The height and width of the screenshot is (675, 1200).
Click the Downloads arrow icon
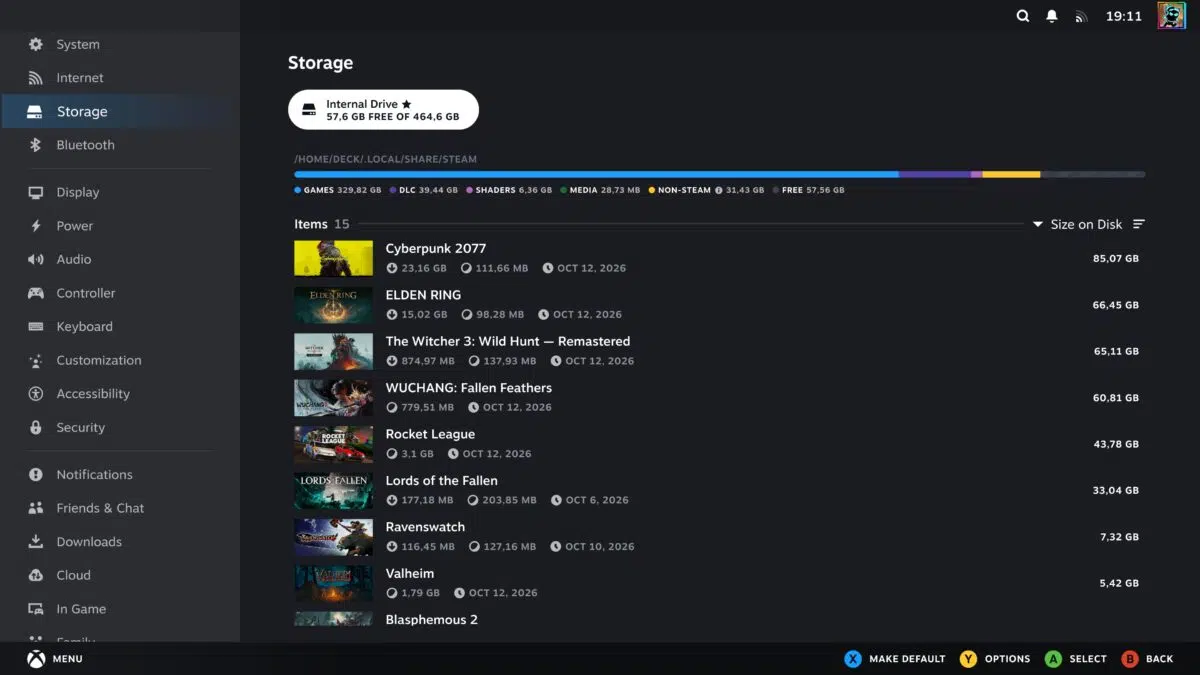click(x=36, y=541)
